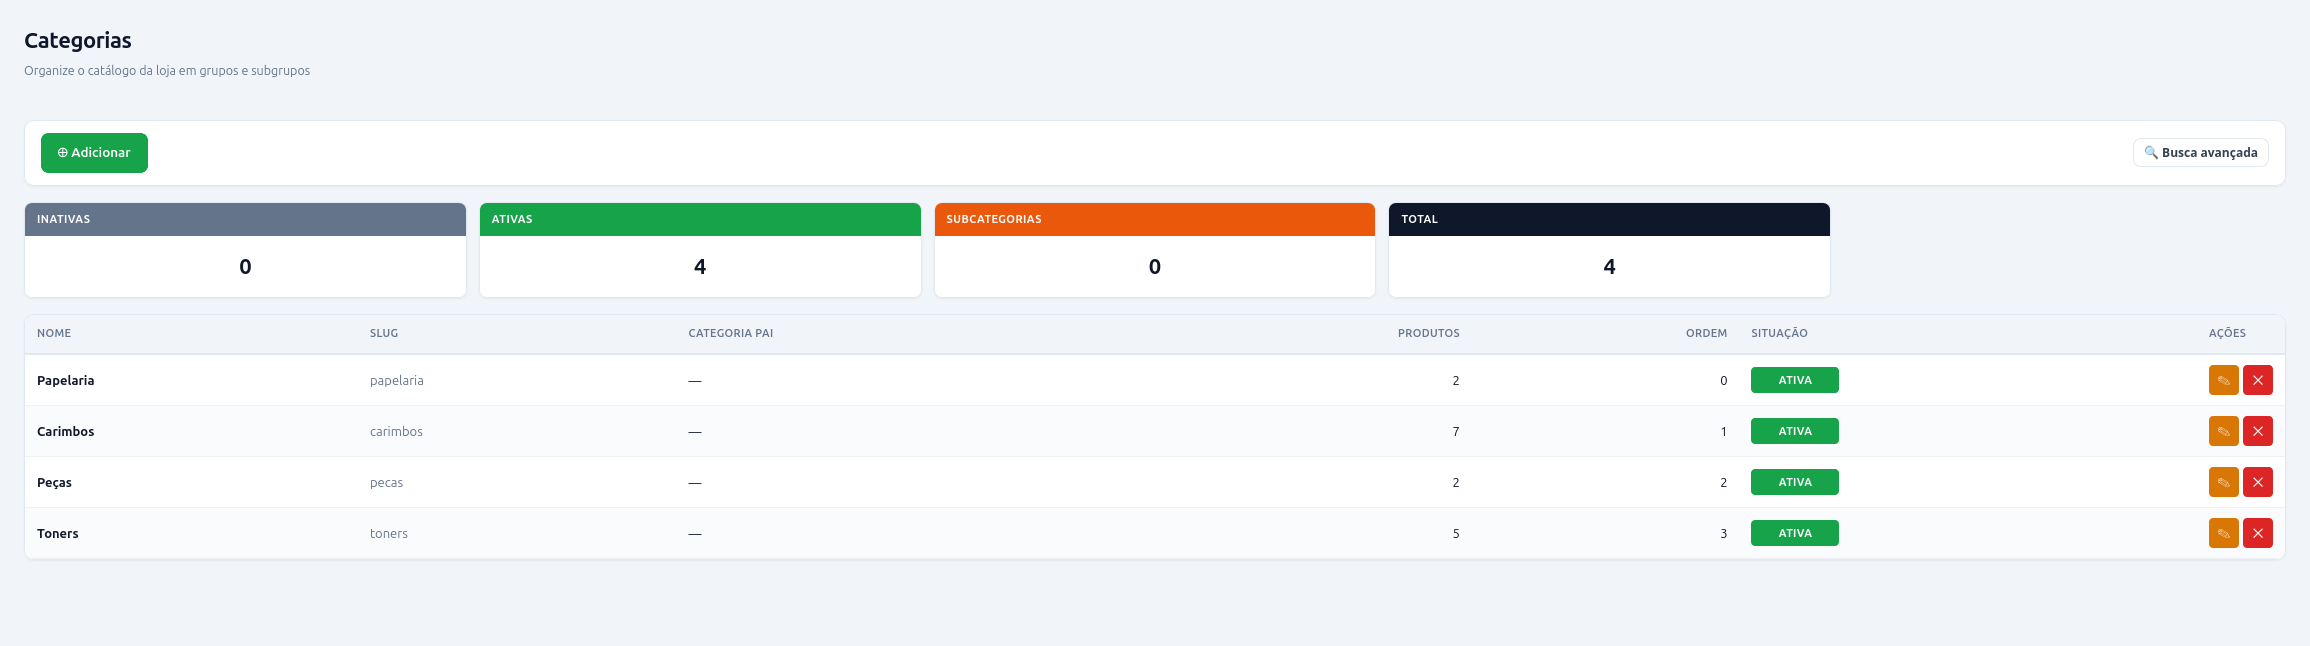Select the Ativas summary card
This screenshot has width=2310, height=646.
pos(700,250)
